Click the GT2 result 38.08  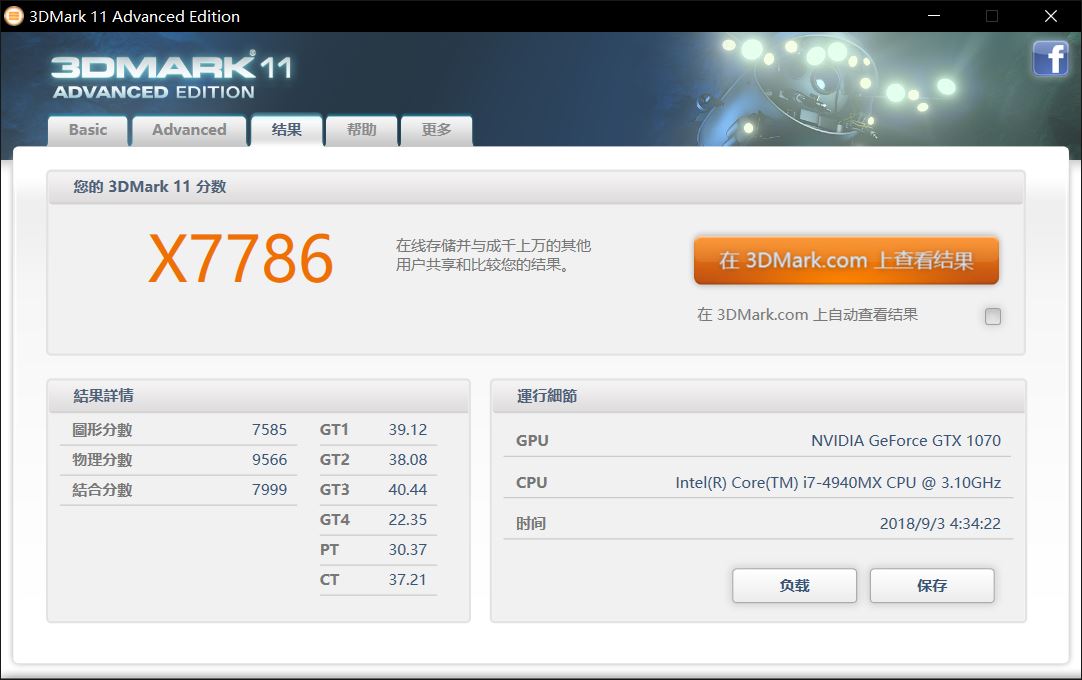(408, 460)
